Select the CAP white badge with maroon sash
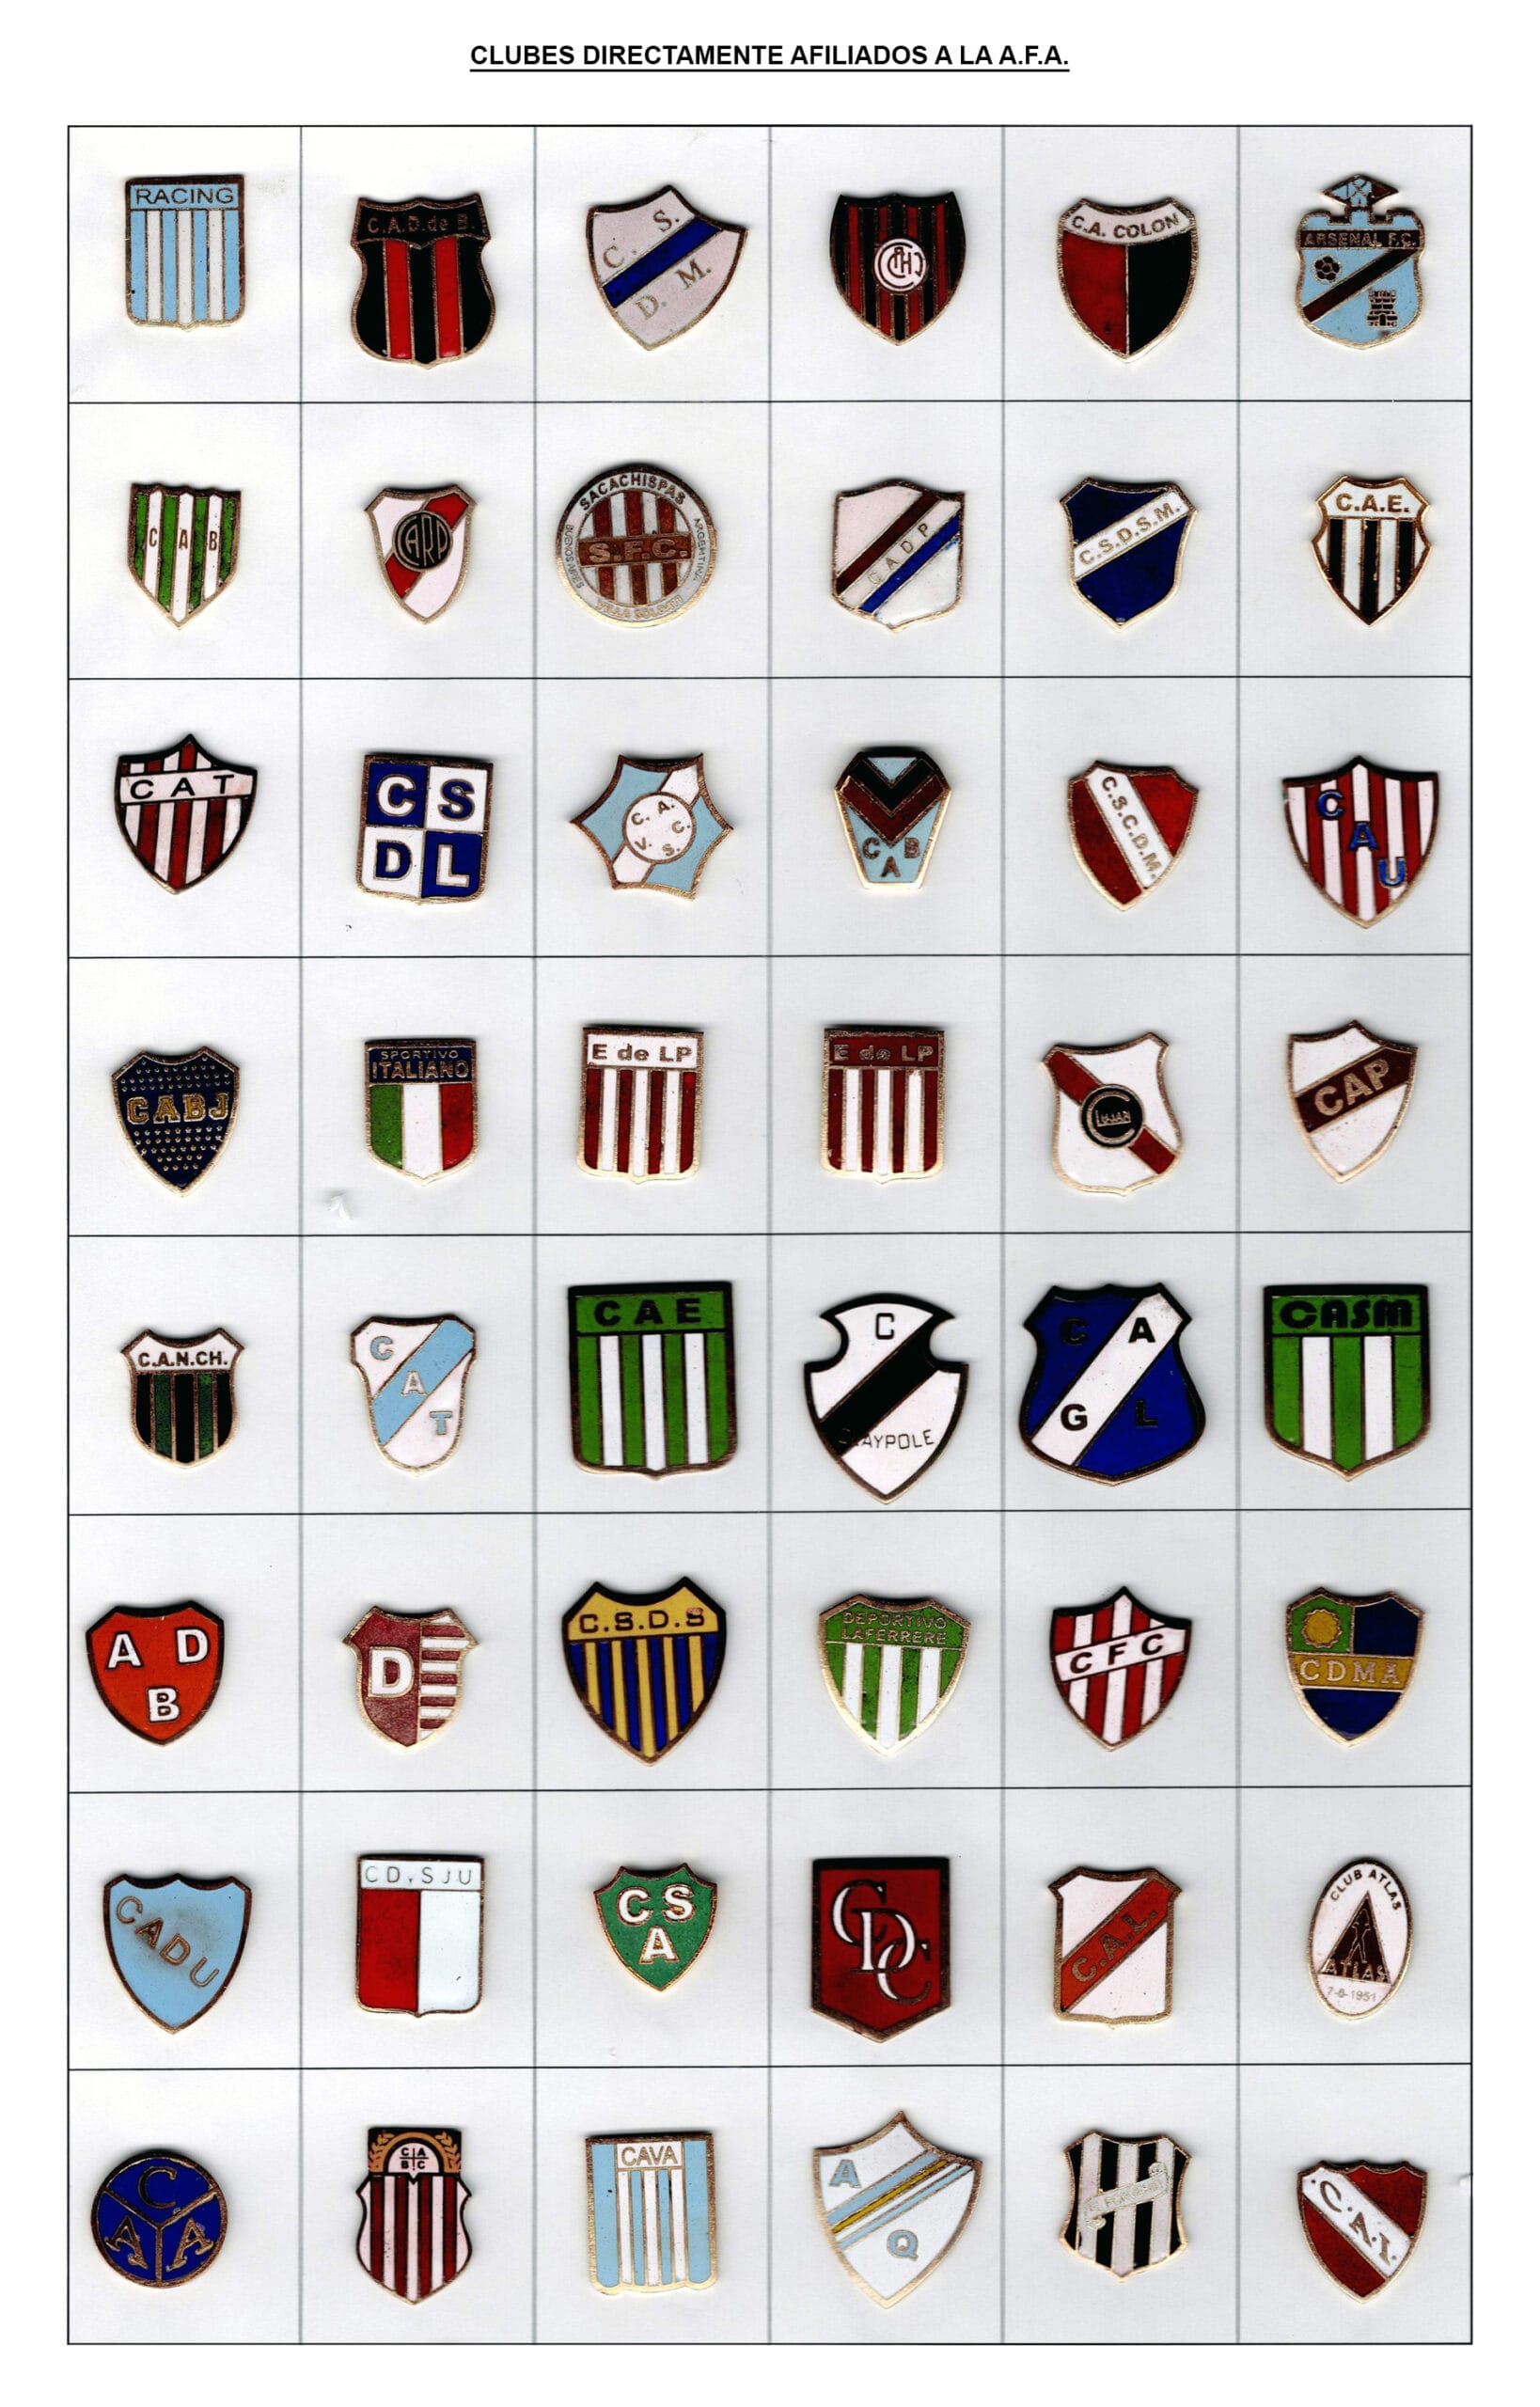1540x2407 pixels. tap(1351, 1100)
